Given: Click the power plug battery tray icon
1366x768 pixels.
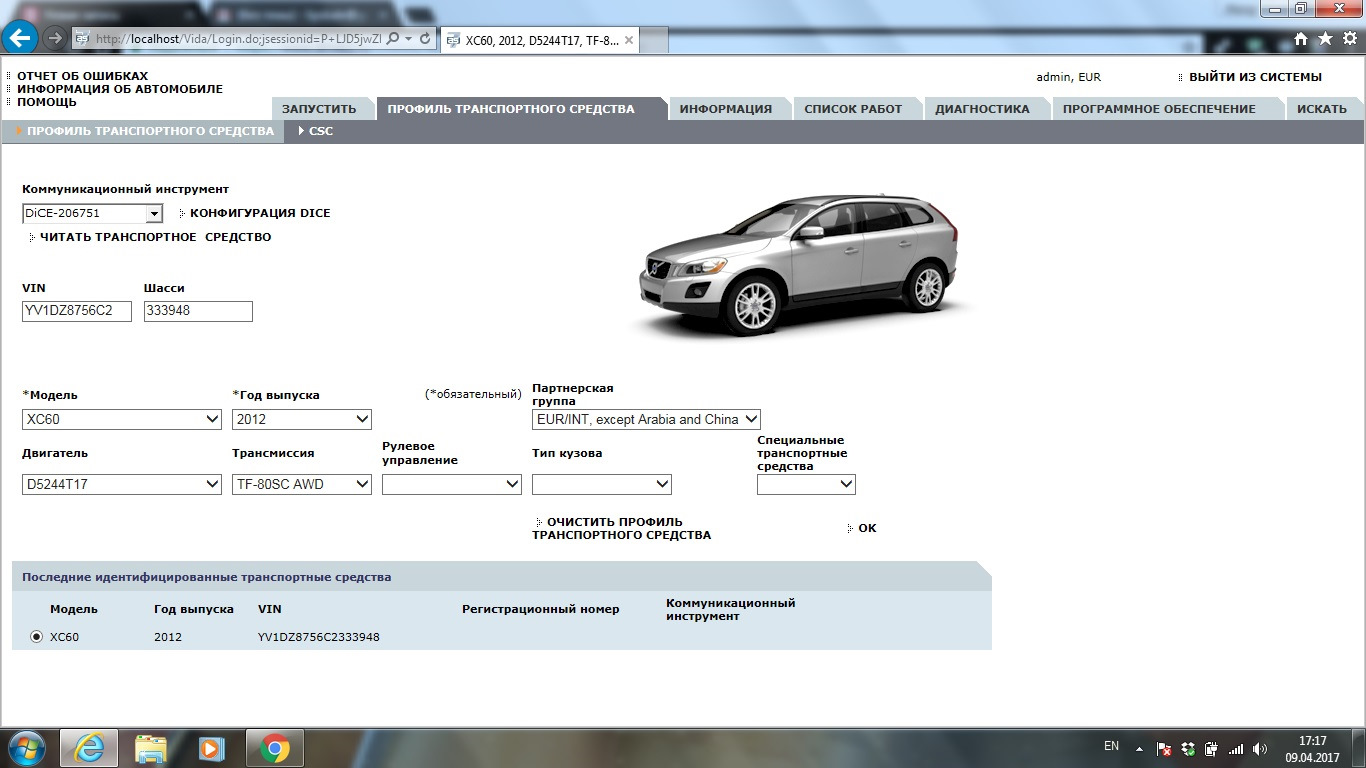Looking at the screenshot, I should click(1212, 748).
